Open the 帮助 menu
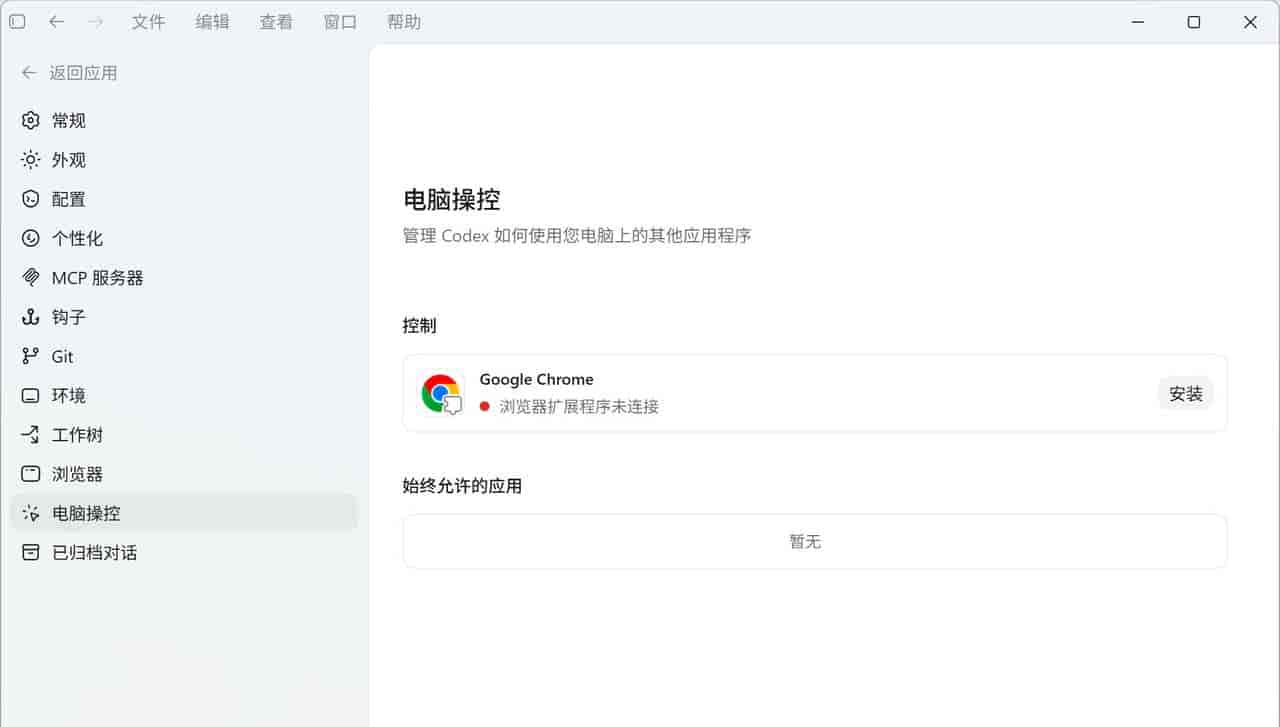Viewport: 1280px width, 727px height. (404, 21)
